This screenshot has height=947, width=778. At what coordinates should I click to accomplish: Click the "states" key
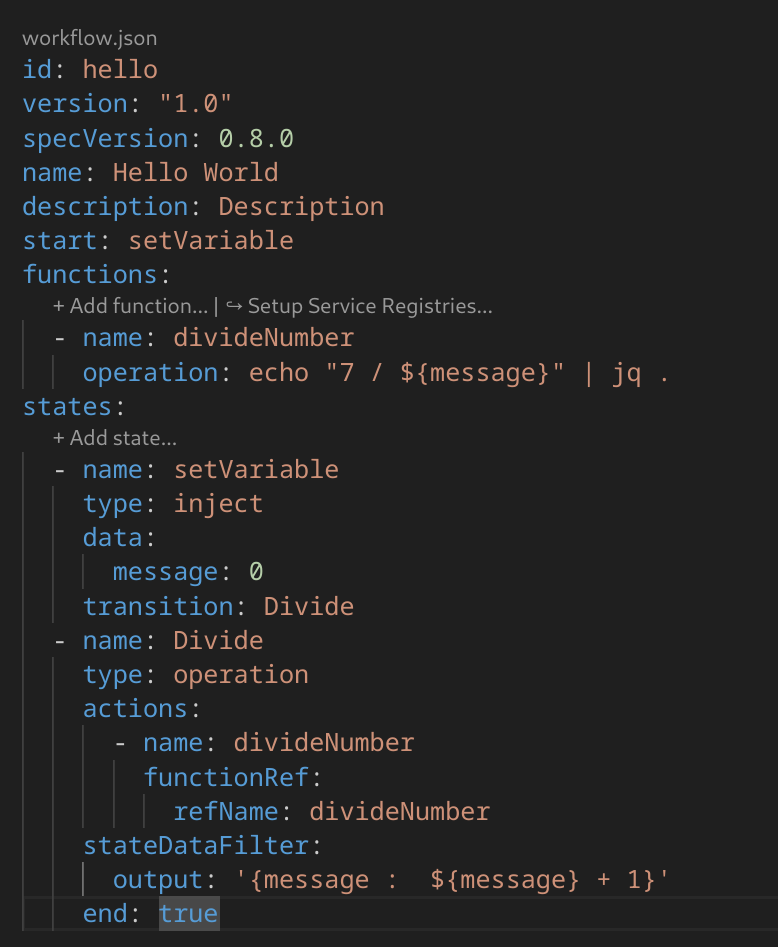(x=67, y=408)
